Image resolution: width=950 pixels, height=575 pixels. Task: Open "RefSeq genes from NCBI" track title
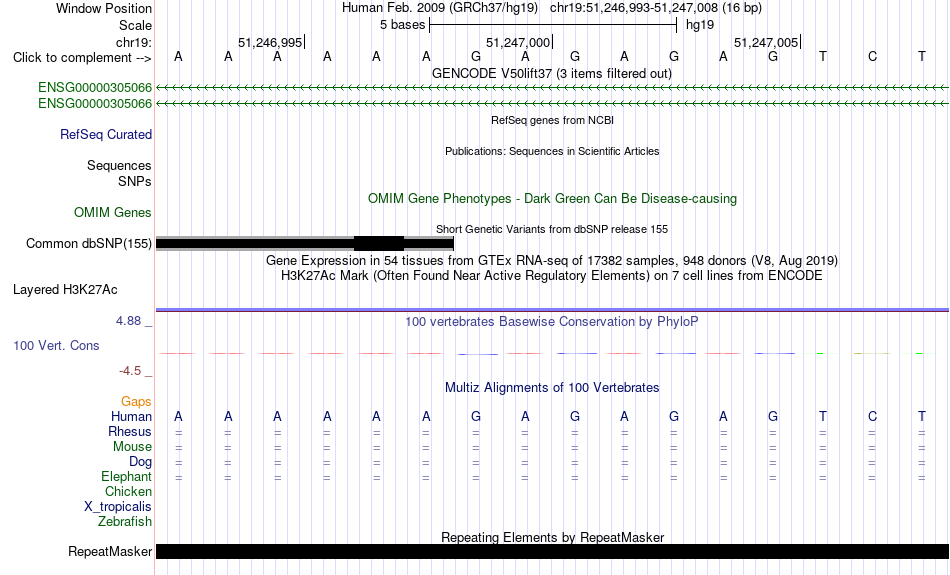coord(552,120)
